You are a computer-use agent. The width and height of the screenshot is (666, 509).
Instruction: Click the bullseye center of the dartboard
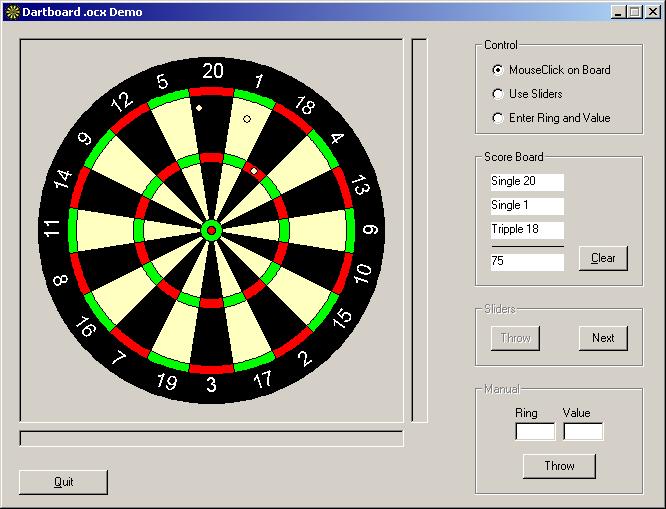(x=211, y=231)
